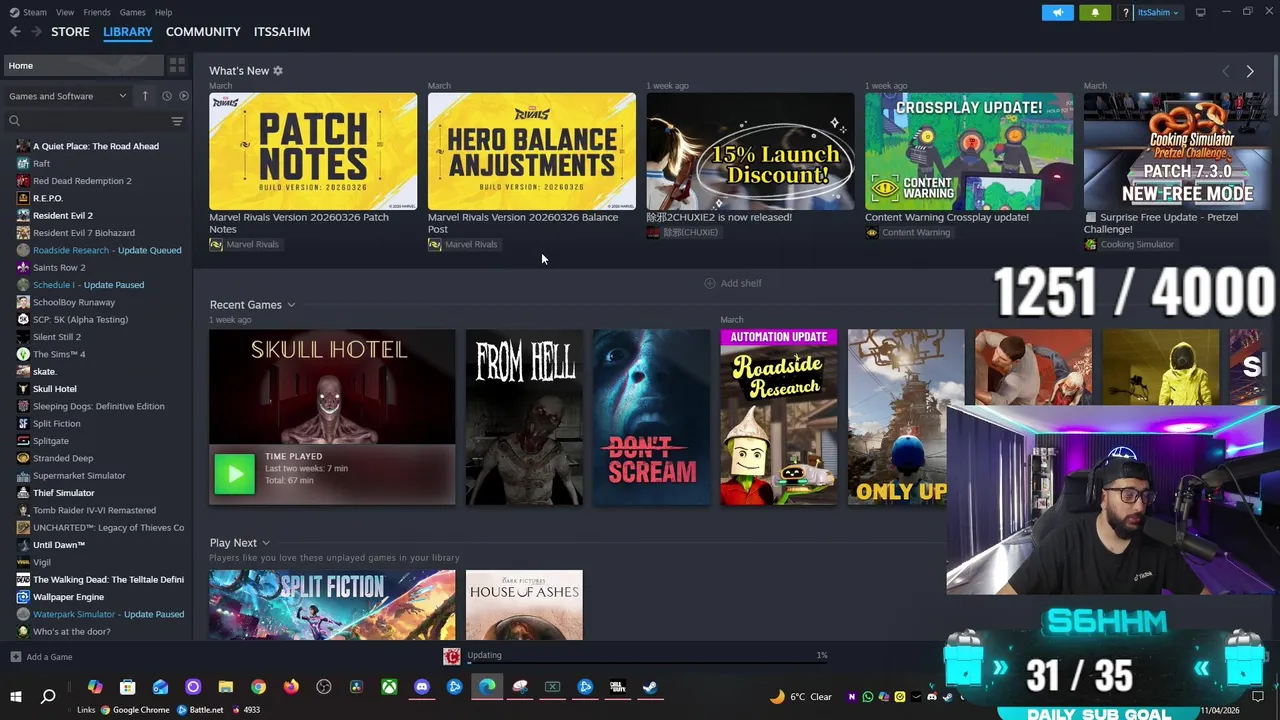This screenshot has width=1280, height=720.
Task: Select Schedule I Update Paused entry
Action: pos(88,285)
